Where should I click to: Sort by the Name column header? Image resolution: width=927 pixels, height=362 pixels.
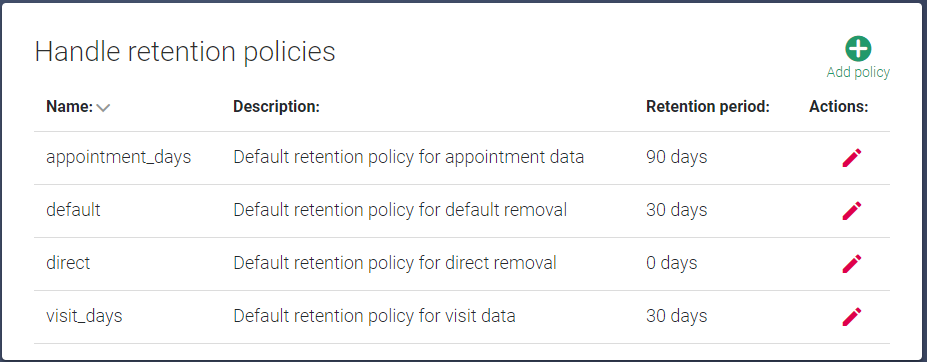(x=70, y=106)
